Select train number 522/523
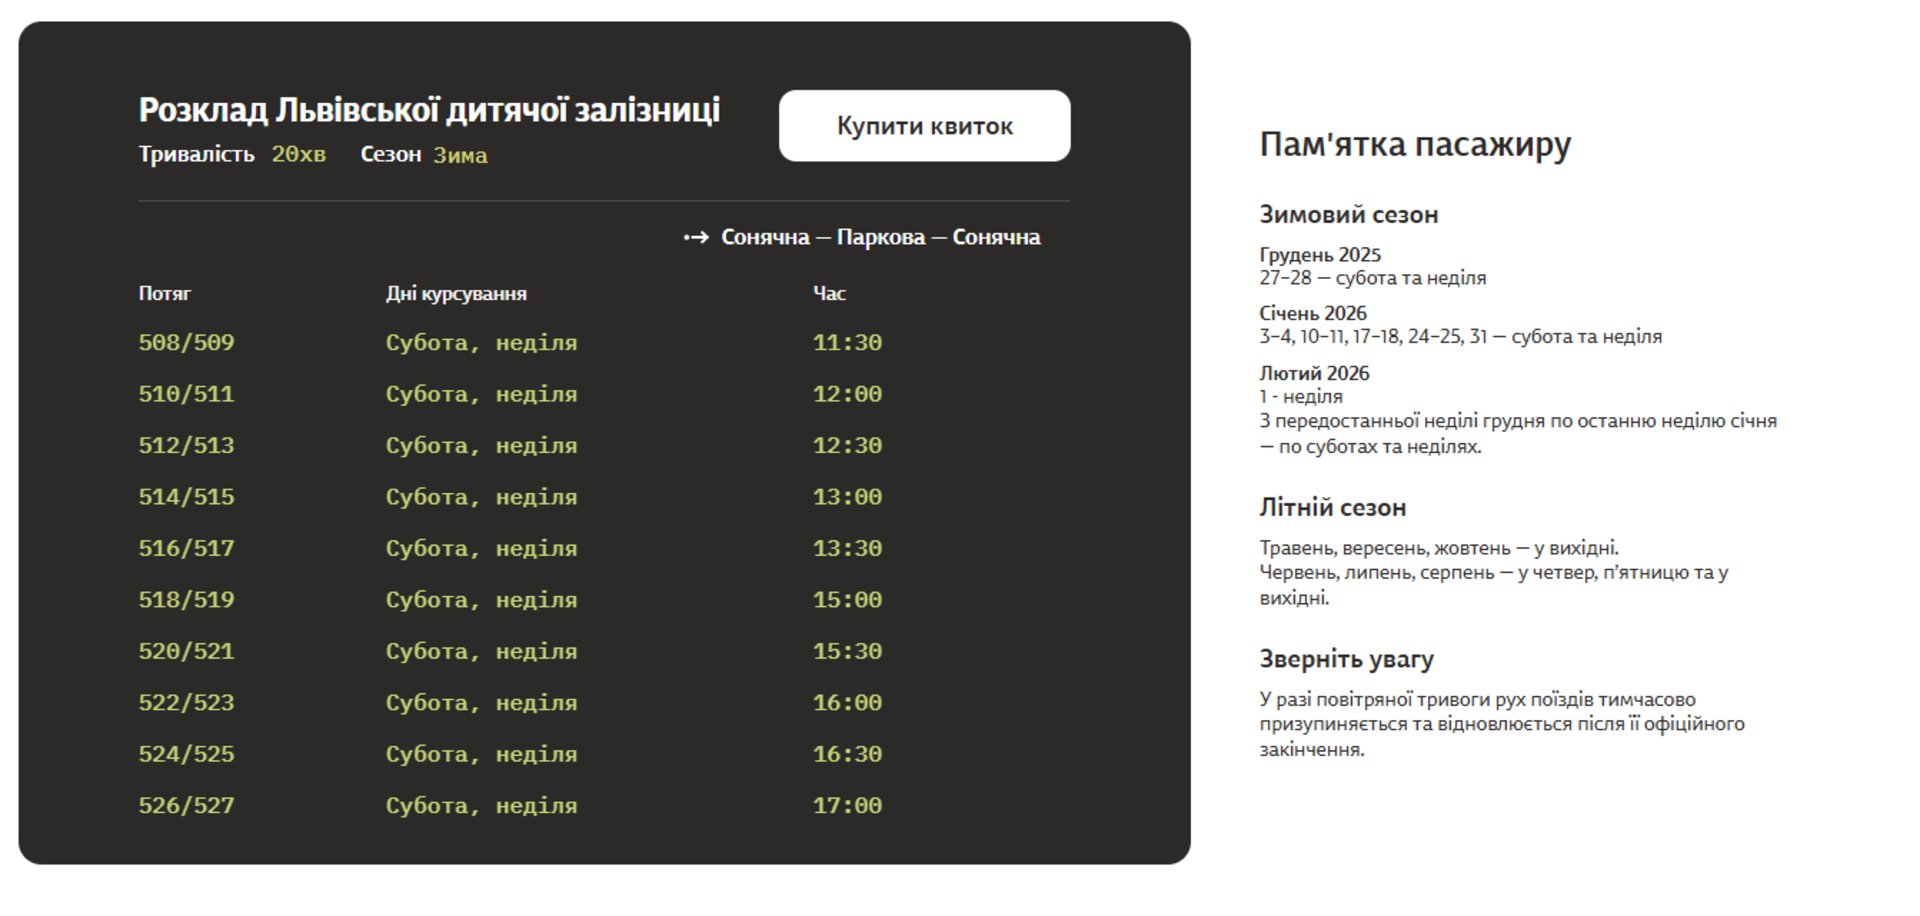This screenshot has height=916, width=1920. pyautogui.click(x=186, y=704)
